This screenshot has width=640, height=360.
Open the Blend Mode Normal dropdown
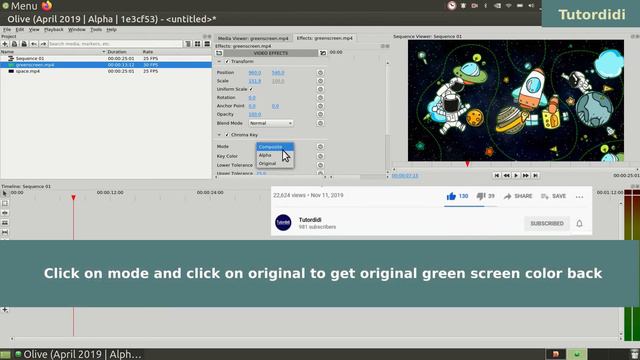(x=271, y=123)
